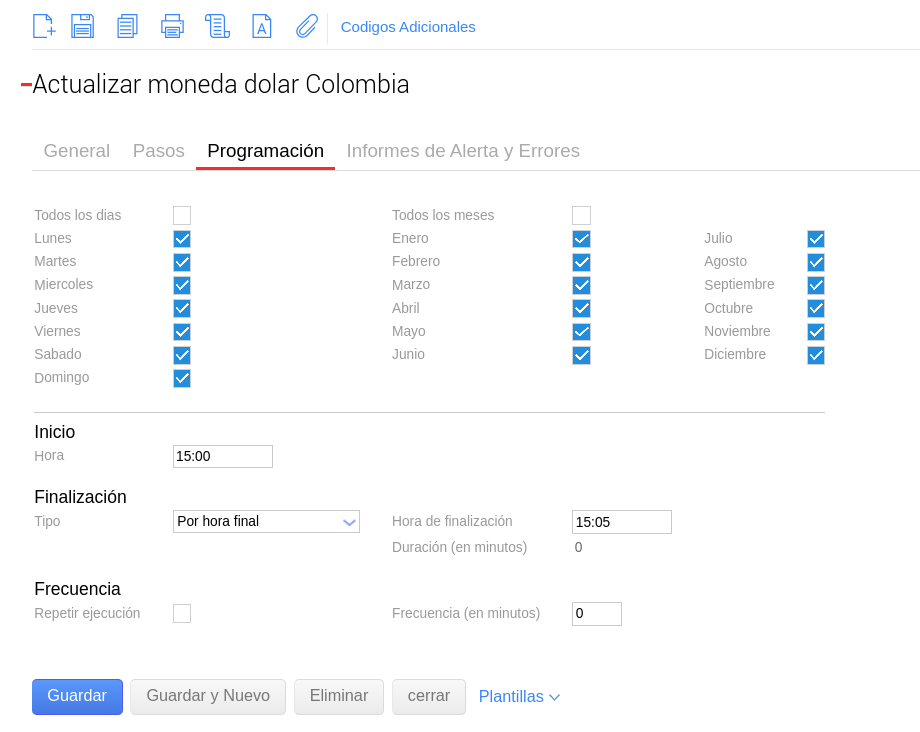Expand the Plantillas dropdown menu

[519, 696]
